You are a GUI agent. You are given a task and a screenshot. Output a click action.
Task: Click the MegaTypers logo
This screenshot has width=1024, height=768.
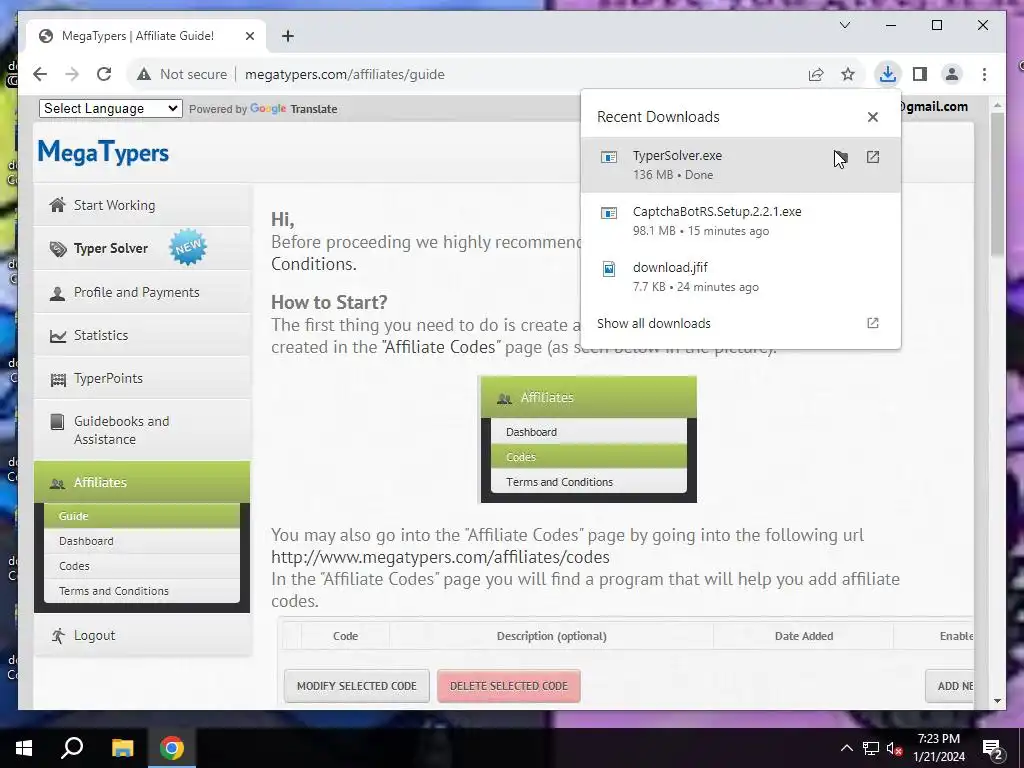(x=103, y=152)
